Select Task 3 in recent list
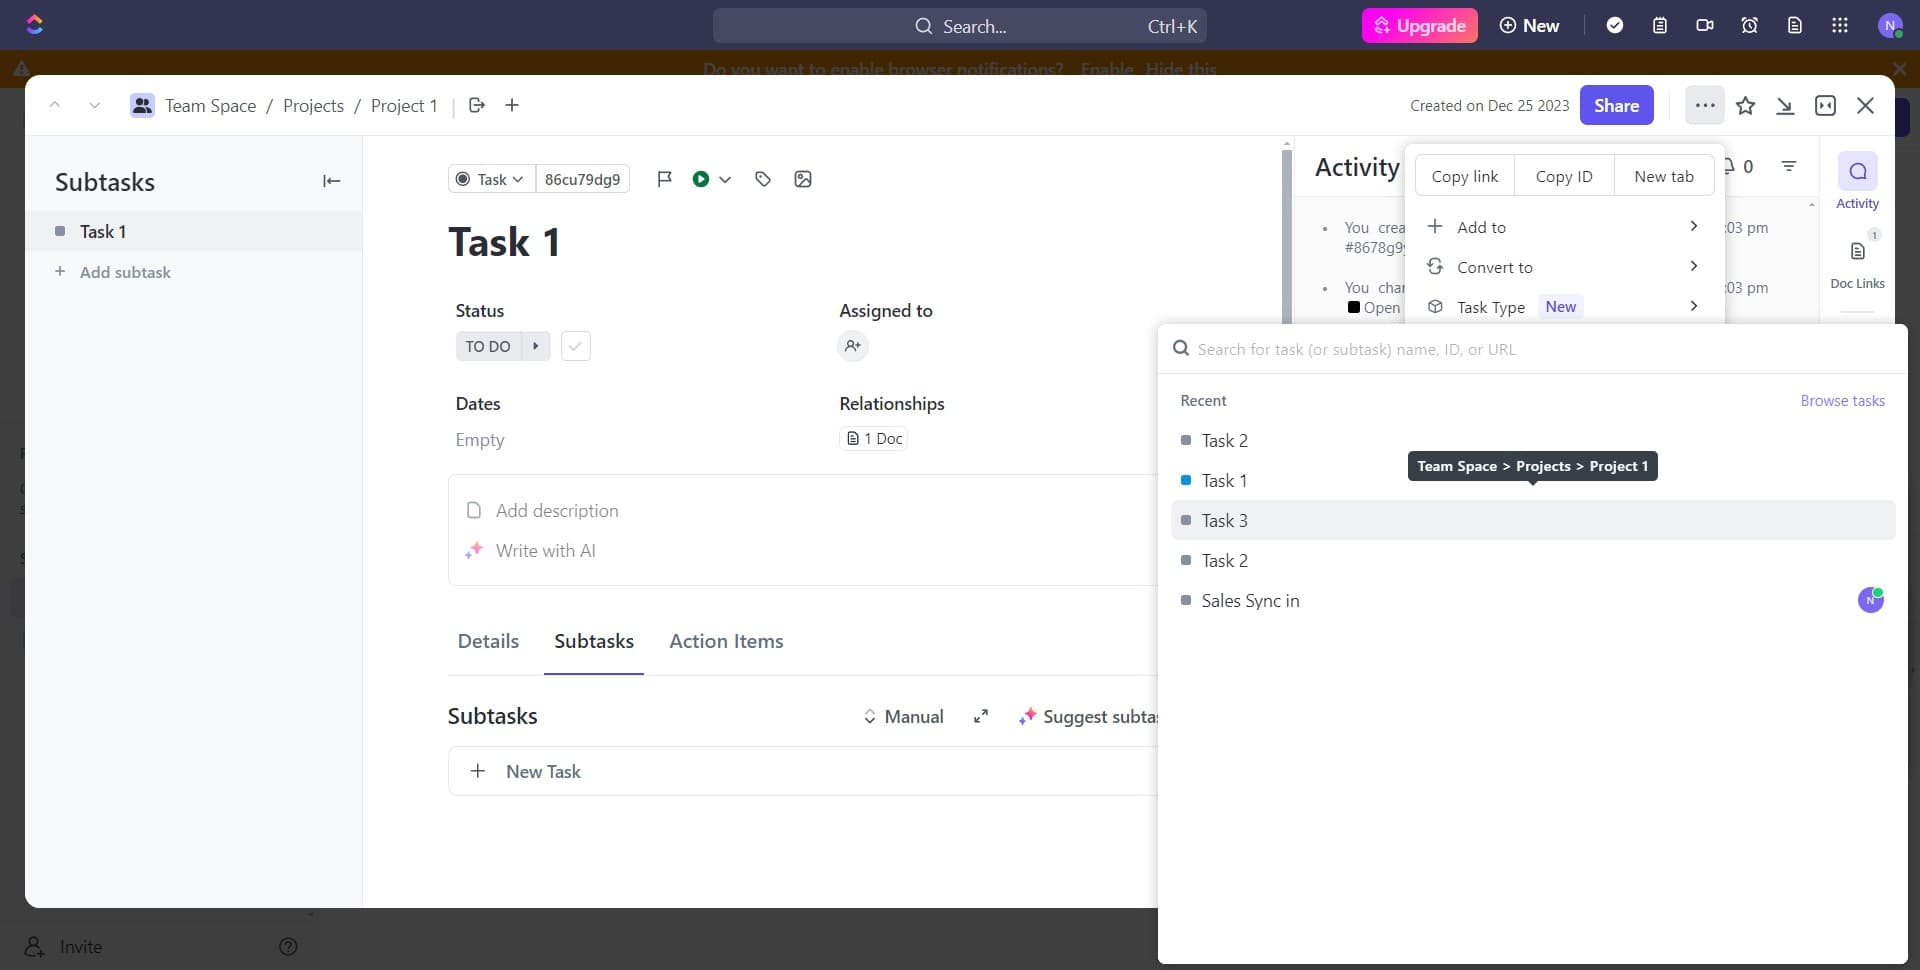 1532,520
